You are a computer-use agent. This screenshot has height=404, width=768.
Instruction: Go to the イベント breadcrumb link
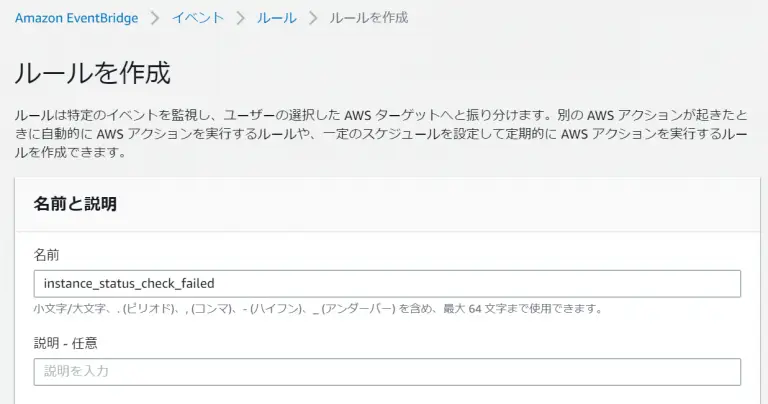pyautogui.click(x=198, y=18)
